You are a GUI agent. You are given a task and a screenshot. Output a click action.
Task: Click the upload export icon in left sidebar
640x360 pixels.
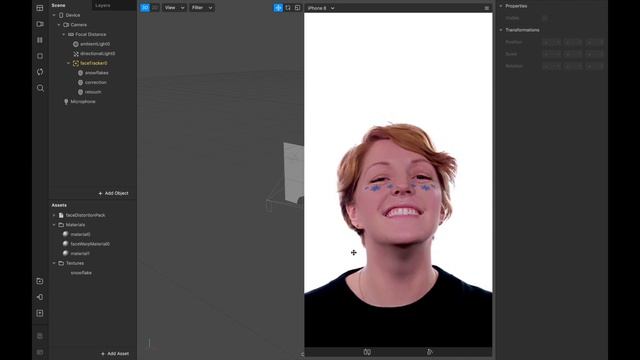[40, 313]
